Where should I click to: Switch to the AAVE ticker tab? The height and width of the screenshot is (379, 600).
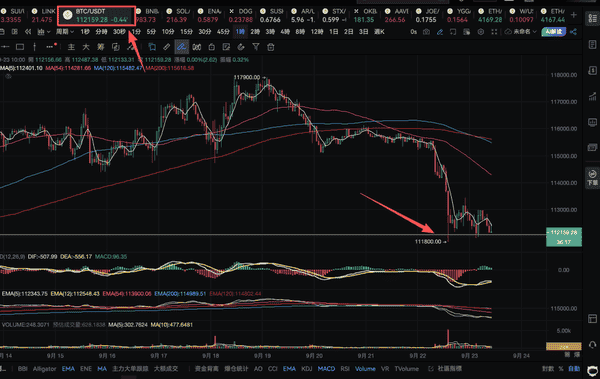pyautogui.click(x=396, y=16)
